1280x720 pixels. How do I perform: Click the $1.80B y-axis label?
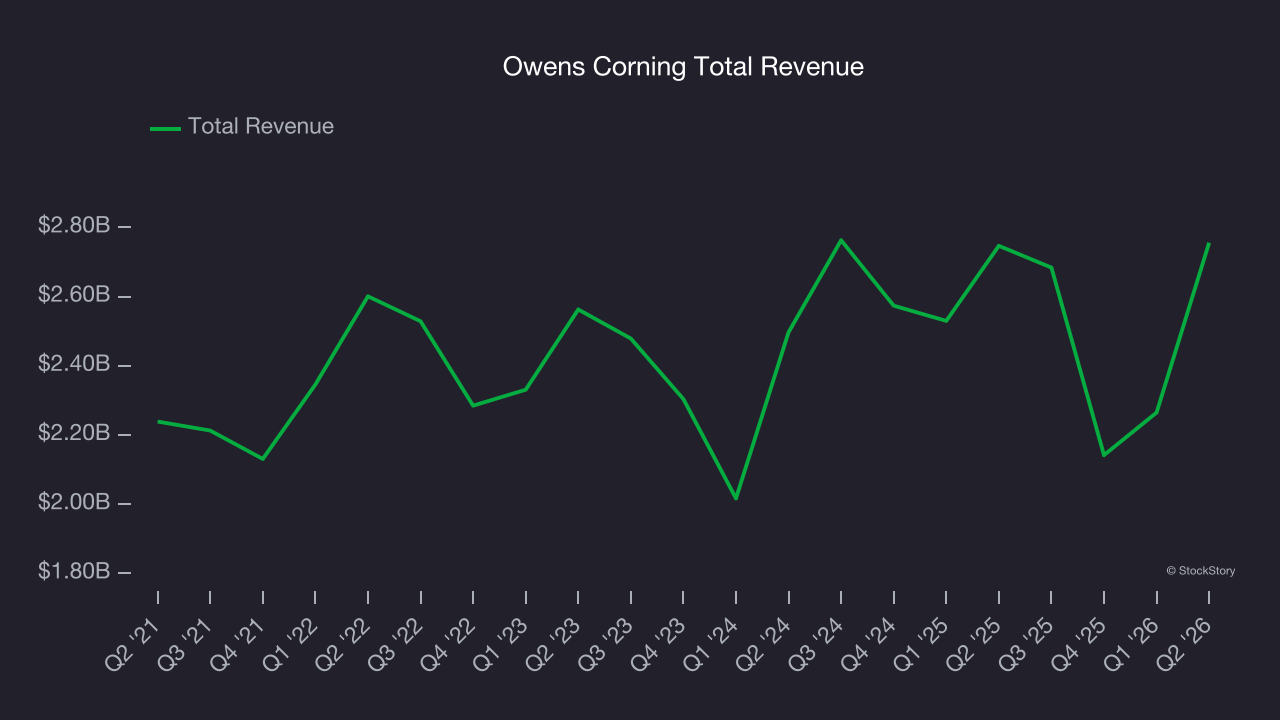74,571
